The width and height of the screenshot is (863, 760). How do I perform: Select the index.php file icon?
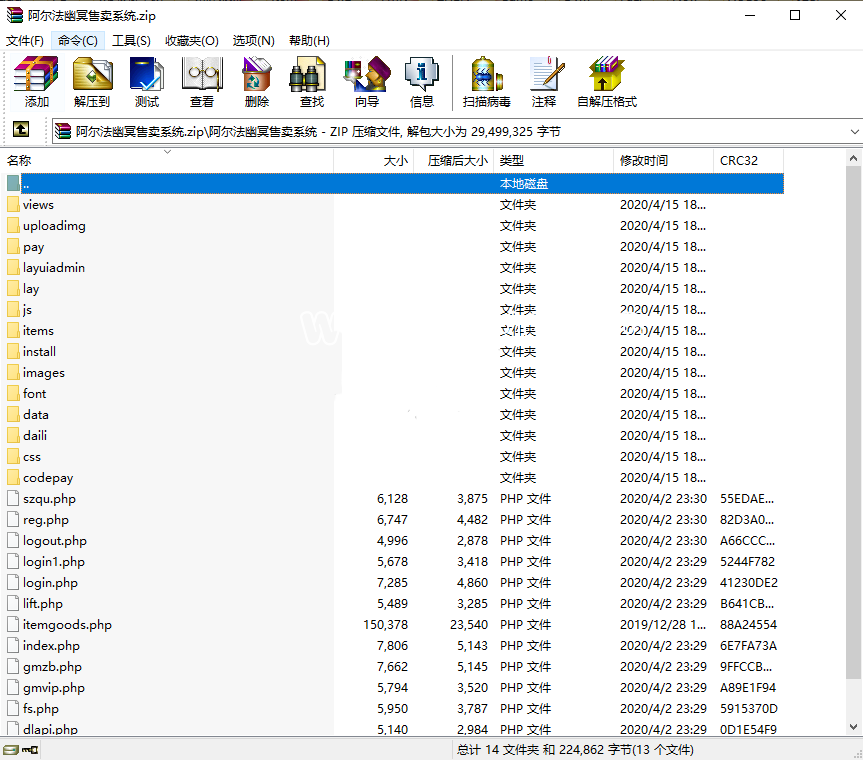click(x=13, y=646)
